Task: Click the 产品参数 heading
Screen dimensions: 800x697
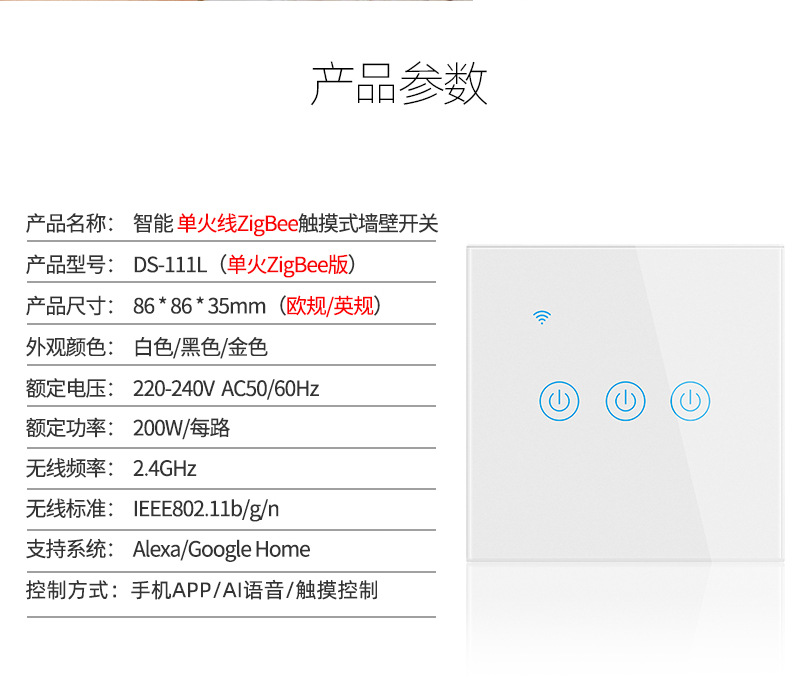Action: [399, 84]
